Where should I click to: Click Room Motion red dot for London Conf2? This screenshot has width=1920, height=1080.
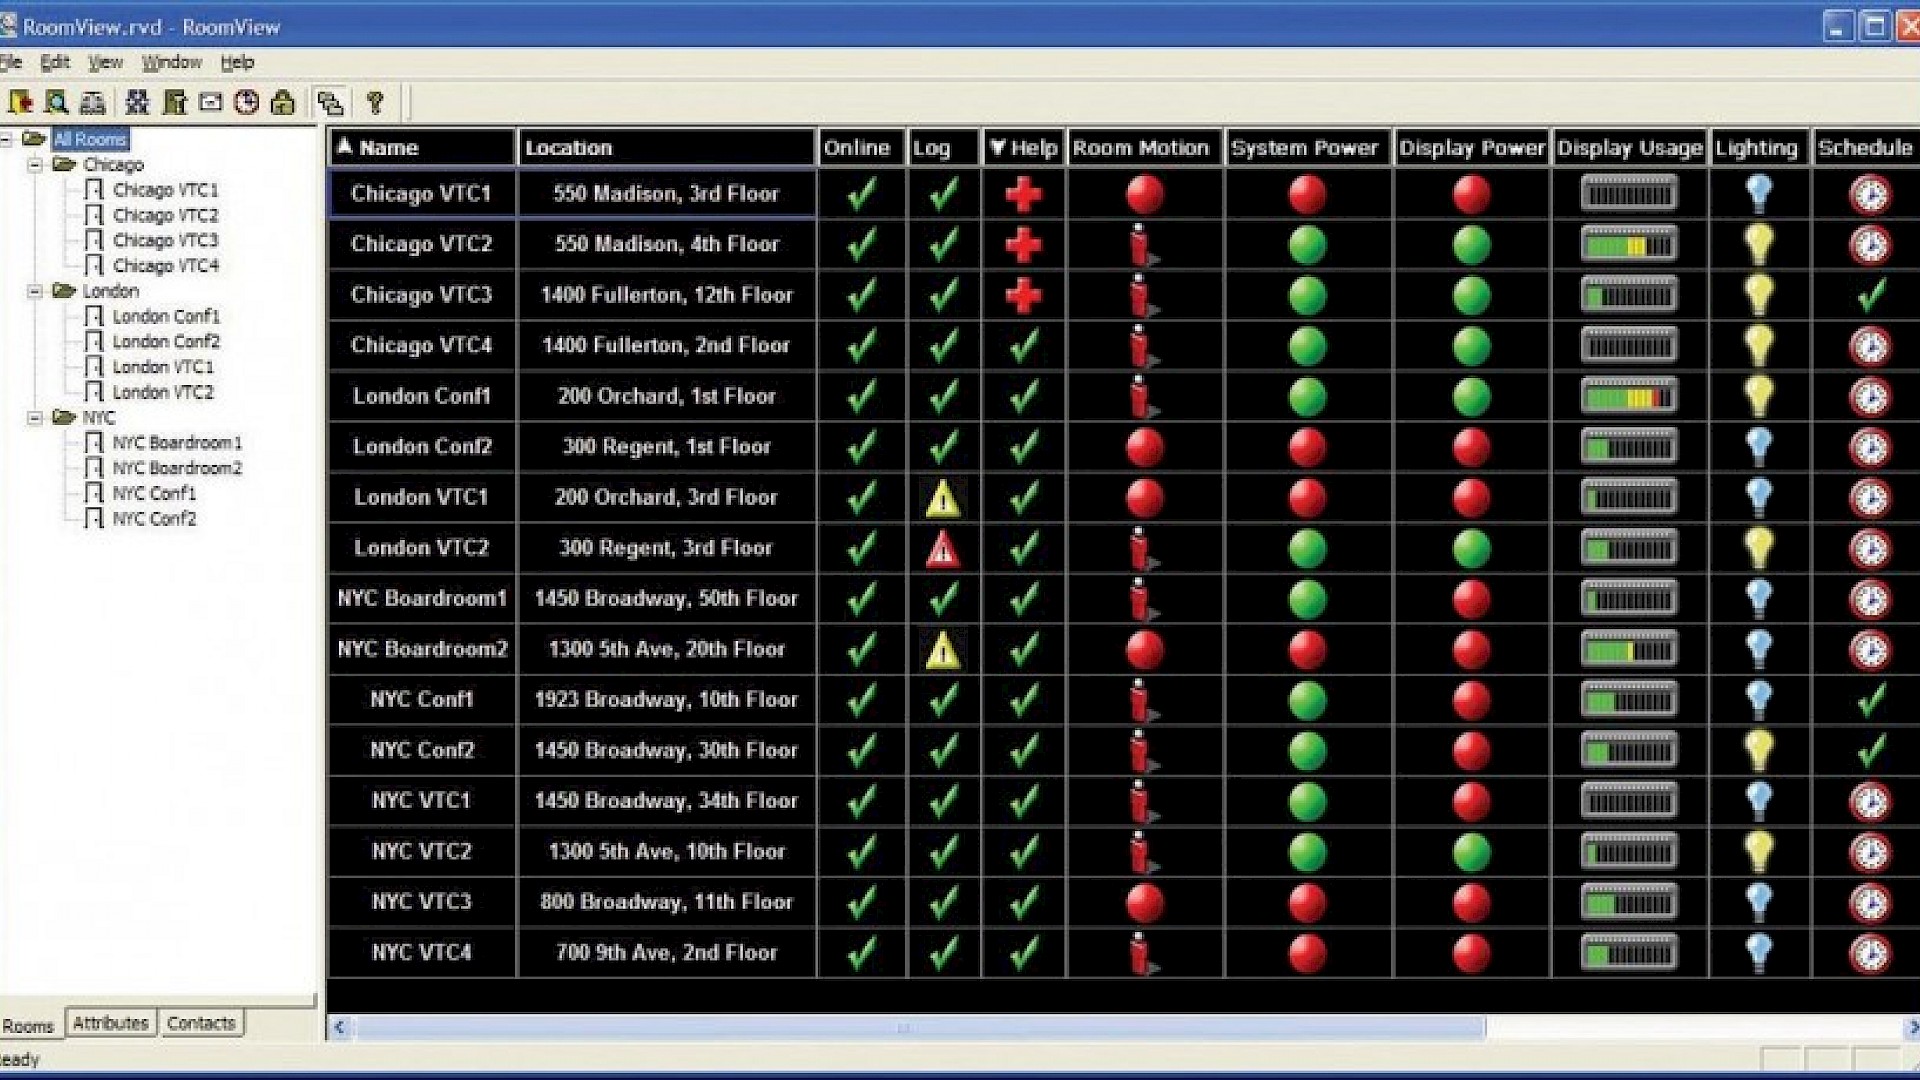tap(1144, 447)
